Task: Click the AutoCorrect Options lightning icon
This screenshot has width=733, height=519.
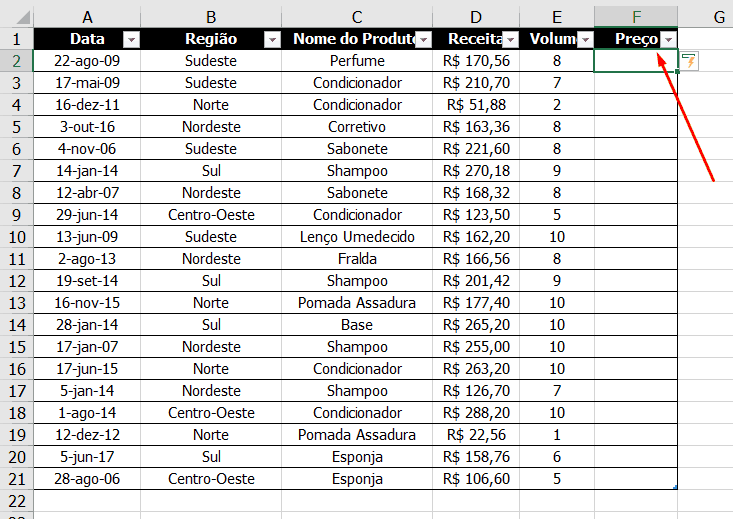Action: (689, 62)
